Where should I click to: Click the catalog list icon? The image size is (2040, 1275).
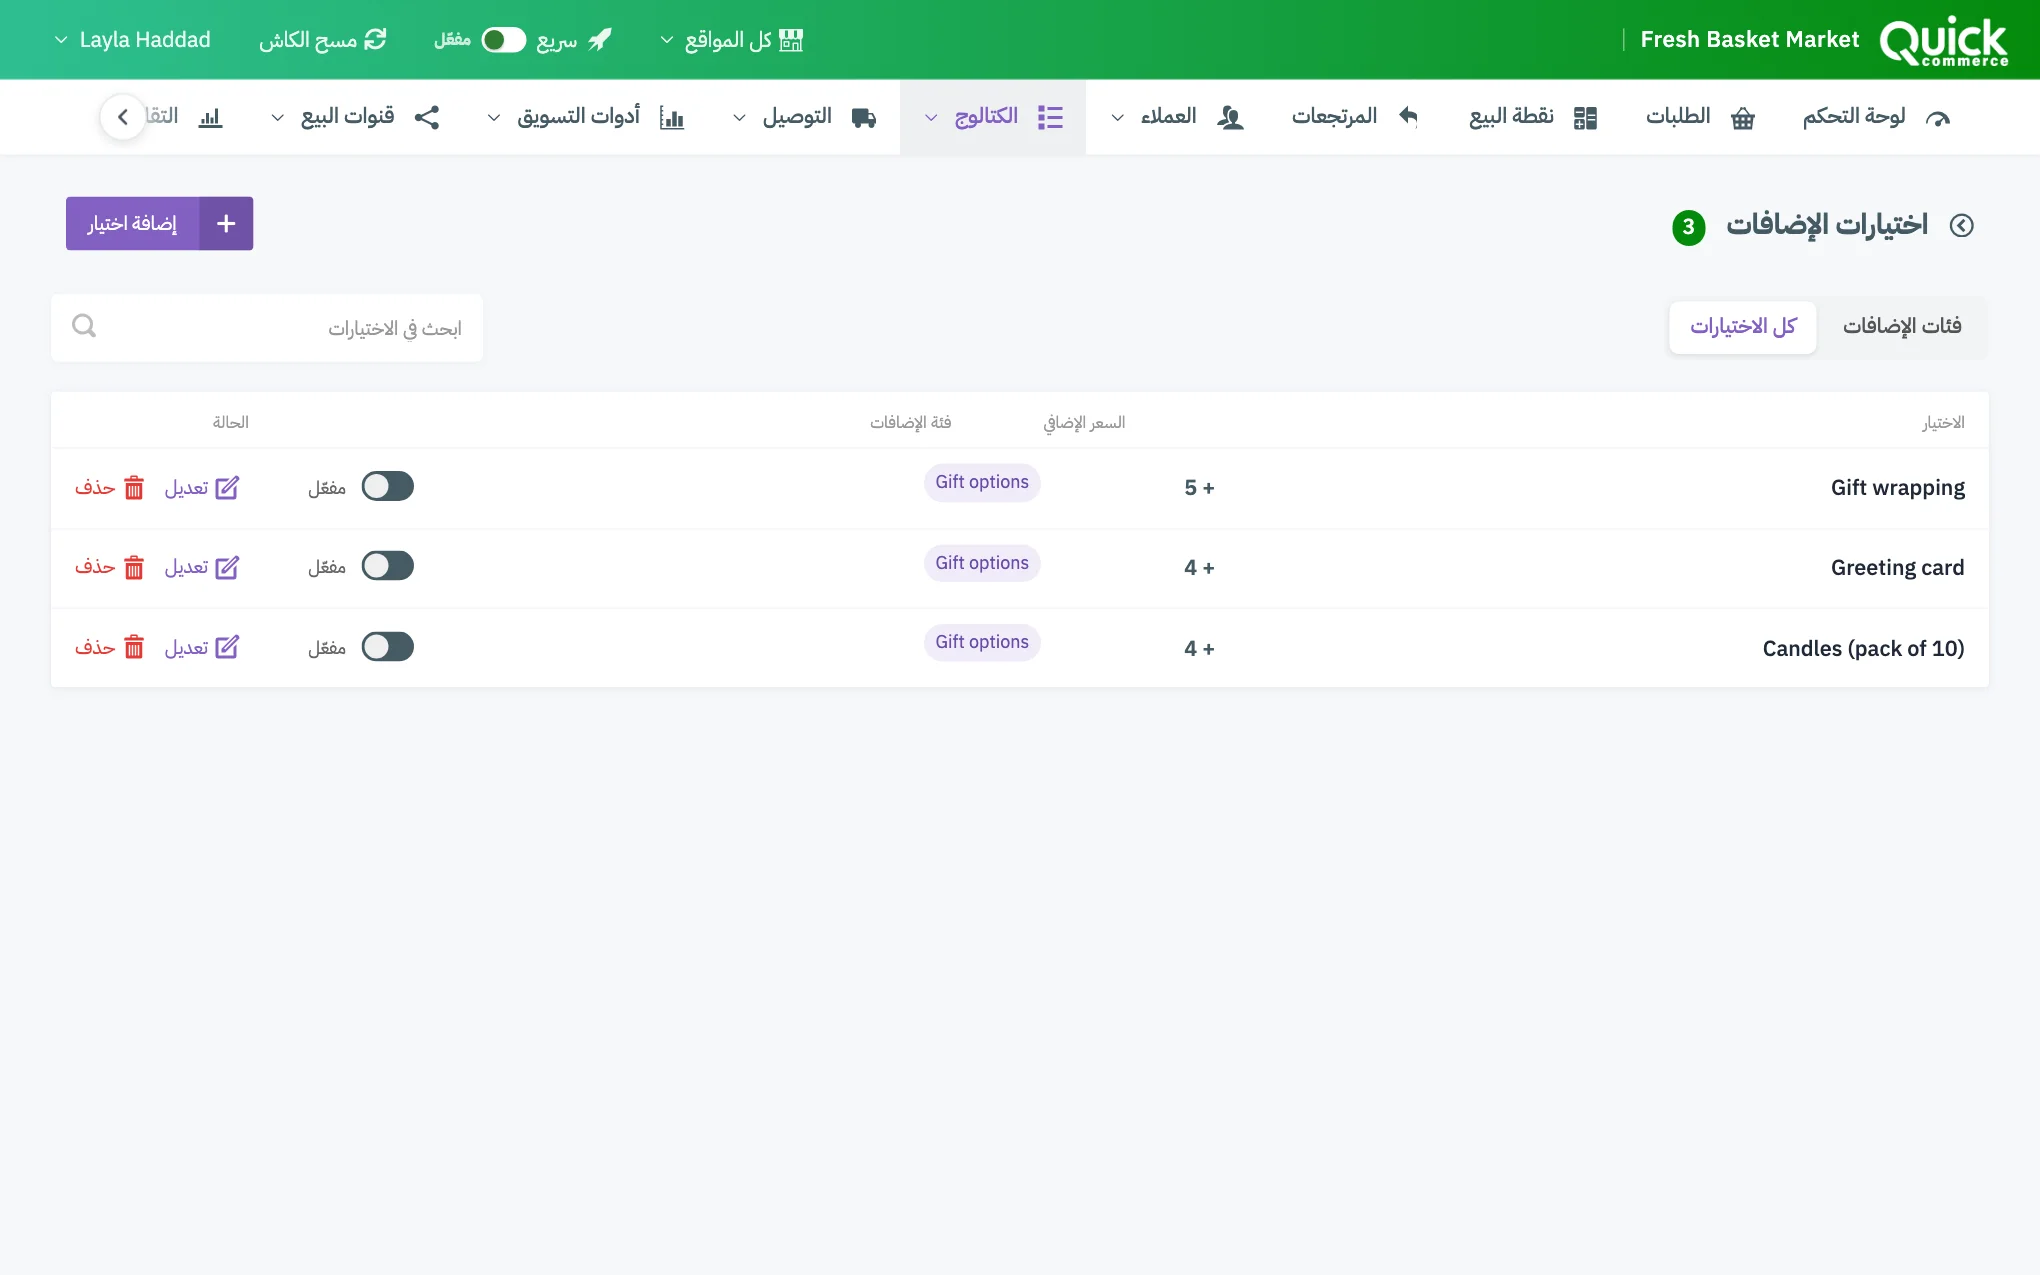coord(1050,117)
